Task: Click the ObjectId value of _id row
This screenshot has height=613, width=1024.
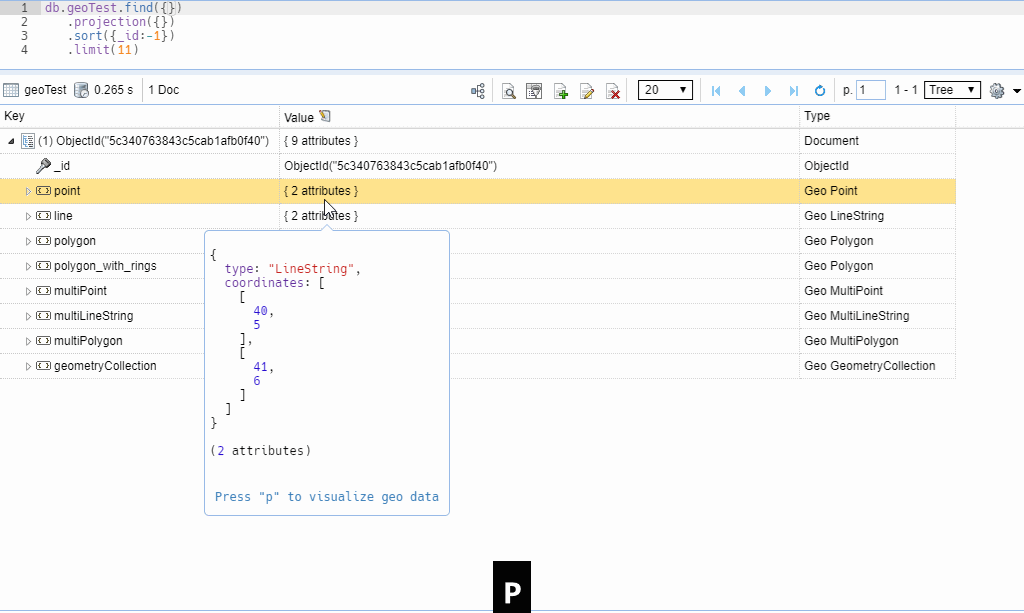Action: pos(391,166)
